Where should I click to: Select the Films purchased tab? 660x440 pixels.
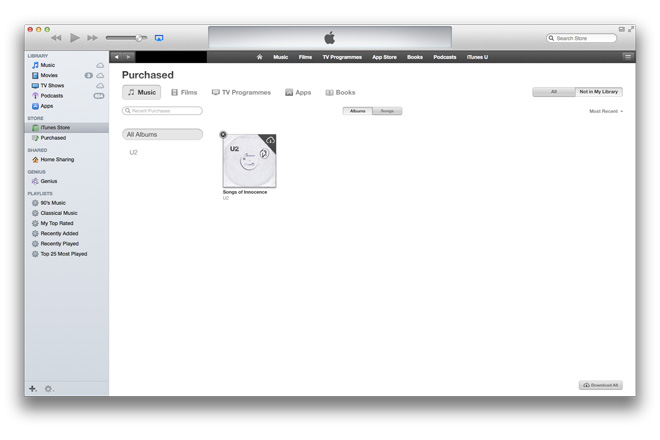(x=184, y=93)
